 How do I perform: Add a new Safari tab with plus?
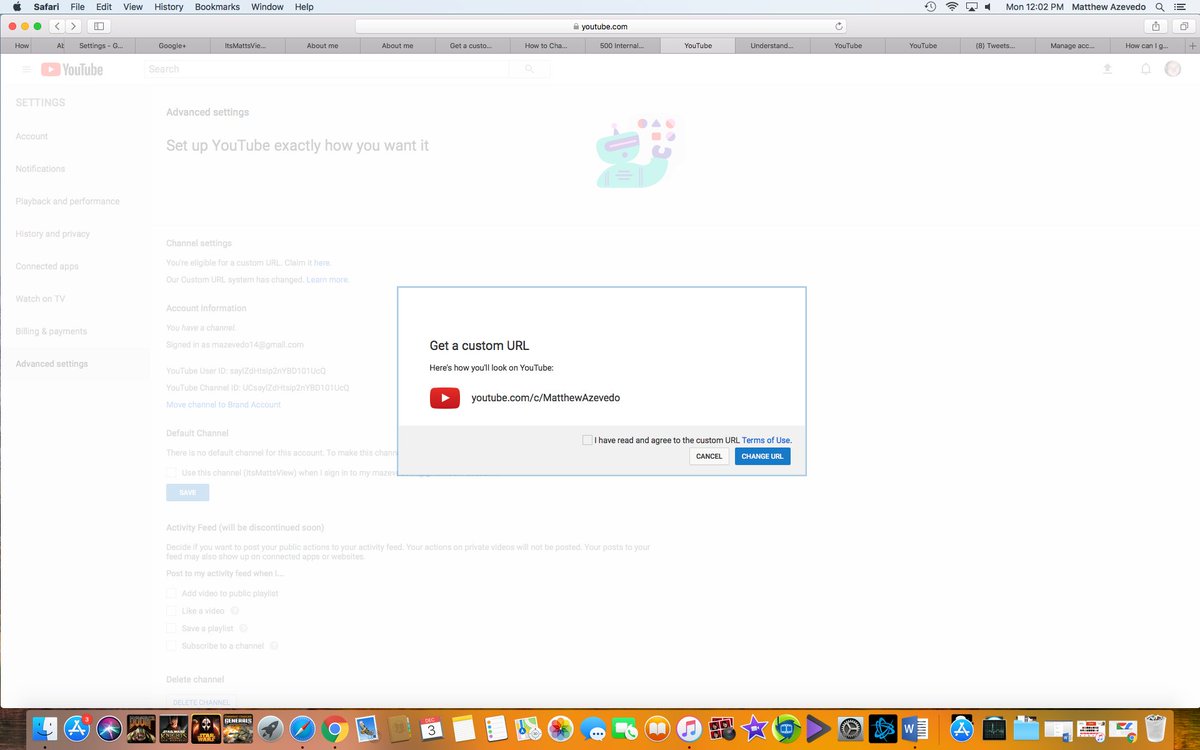[1191, 45]
